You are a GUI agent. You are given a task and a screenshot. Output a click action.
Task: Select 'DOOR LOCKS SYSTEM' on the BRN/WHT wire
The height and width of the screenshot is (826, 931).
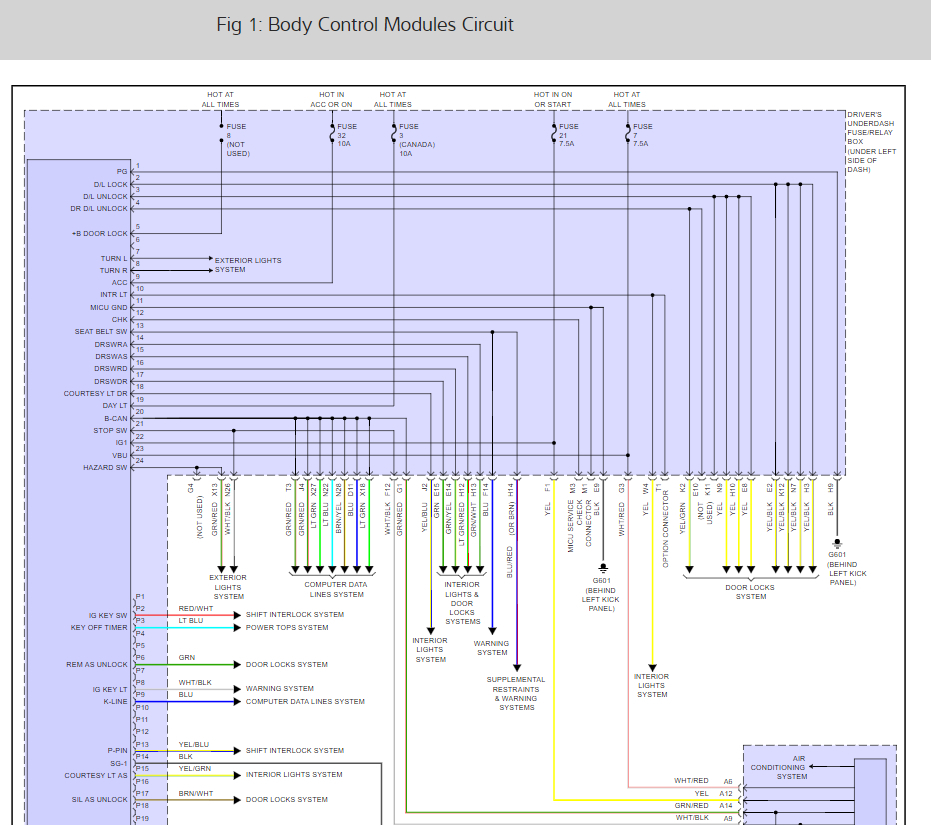point(287,799)
